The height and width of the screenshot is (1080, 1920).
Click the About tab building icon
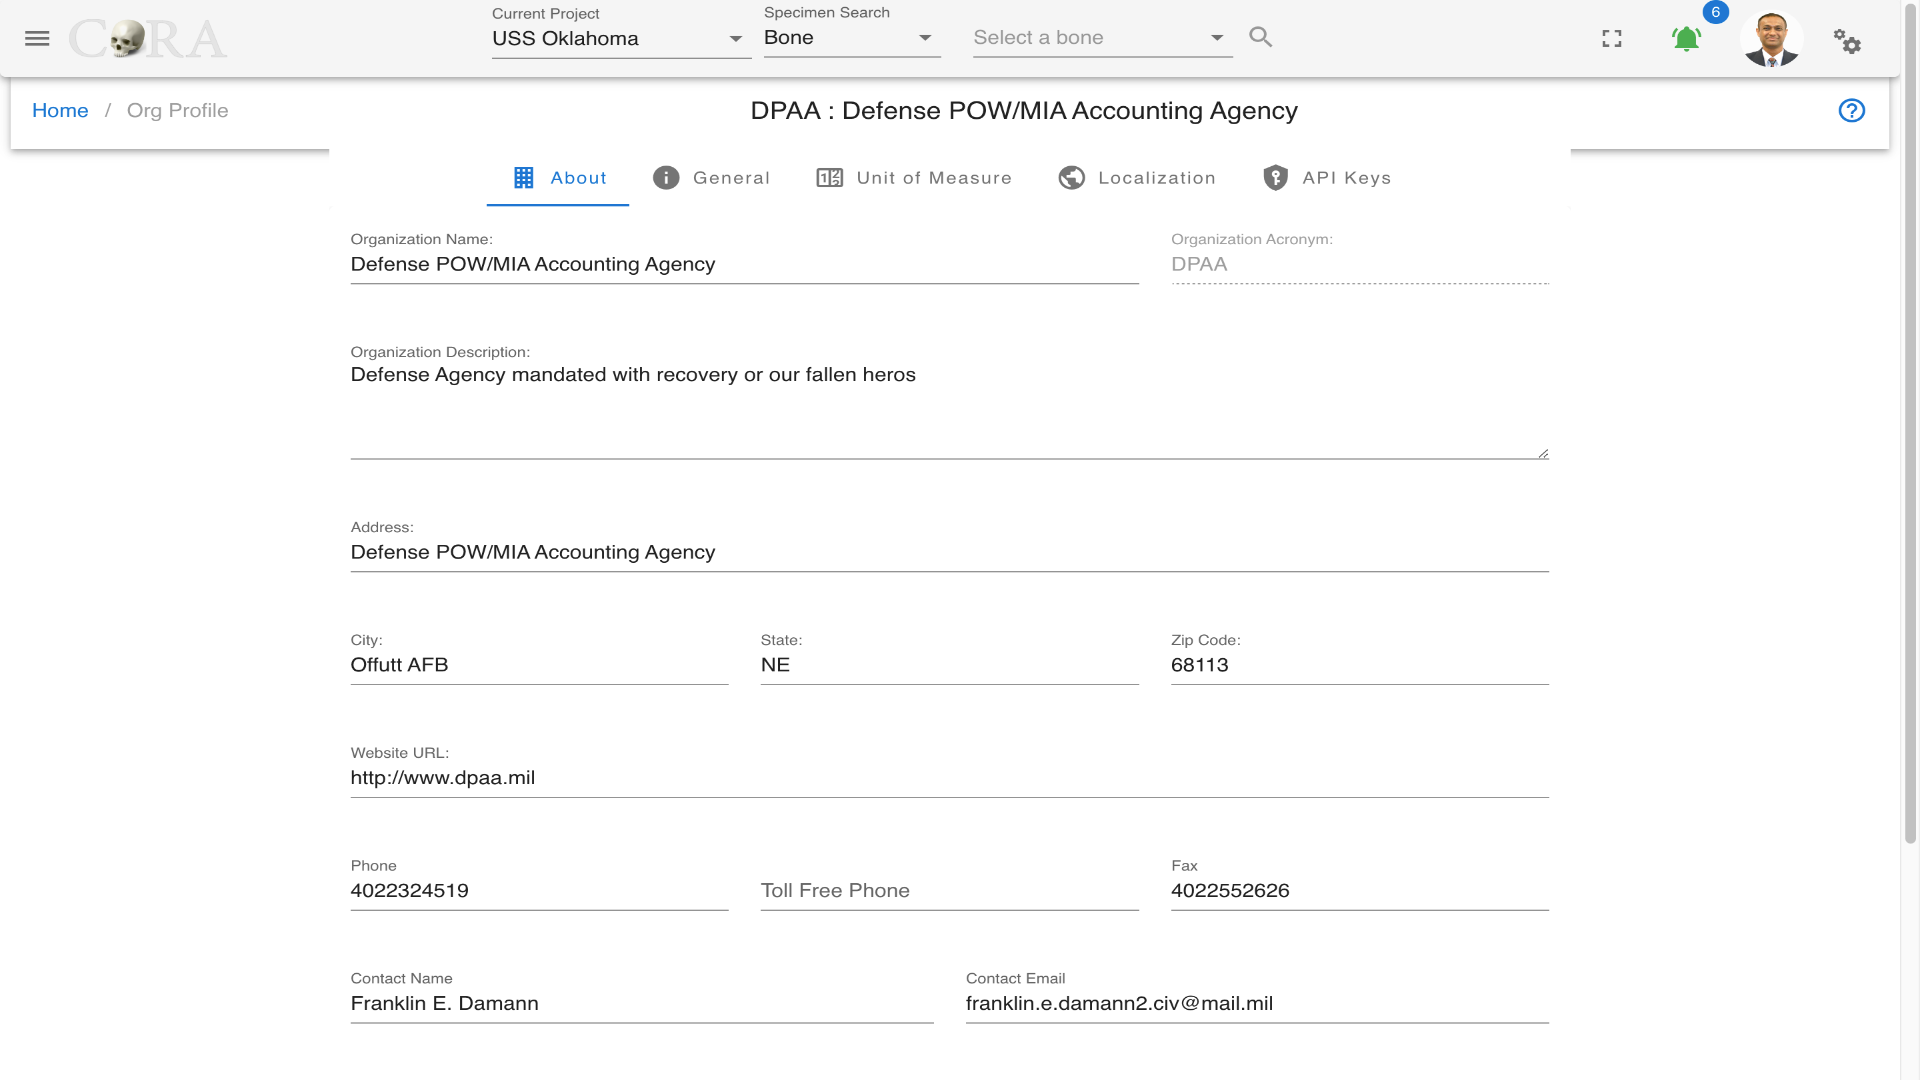click(x=524, y=178)
